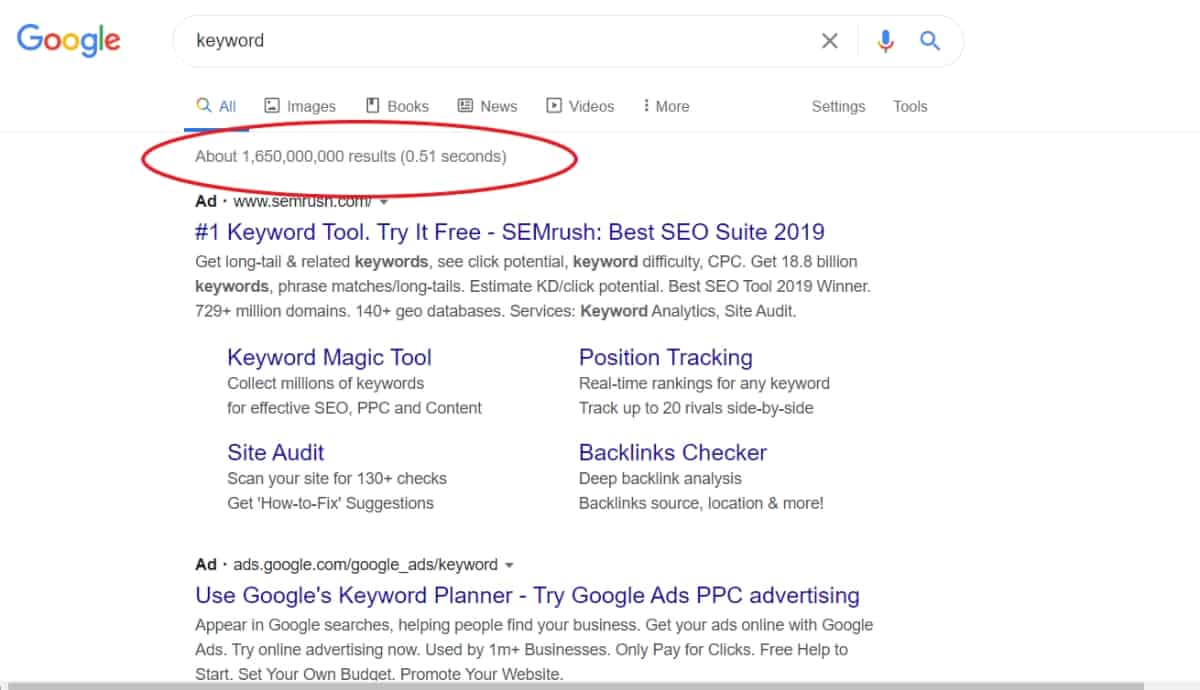The width and height of the screenshot is (1200, 690).
Task: Click 'Real-time rankings for any keyword' text
Action: click(x=704, y=383)
